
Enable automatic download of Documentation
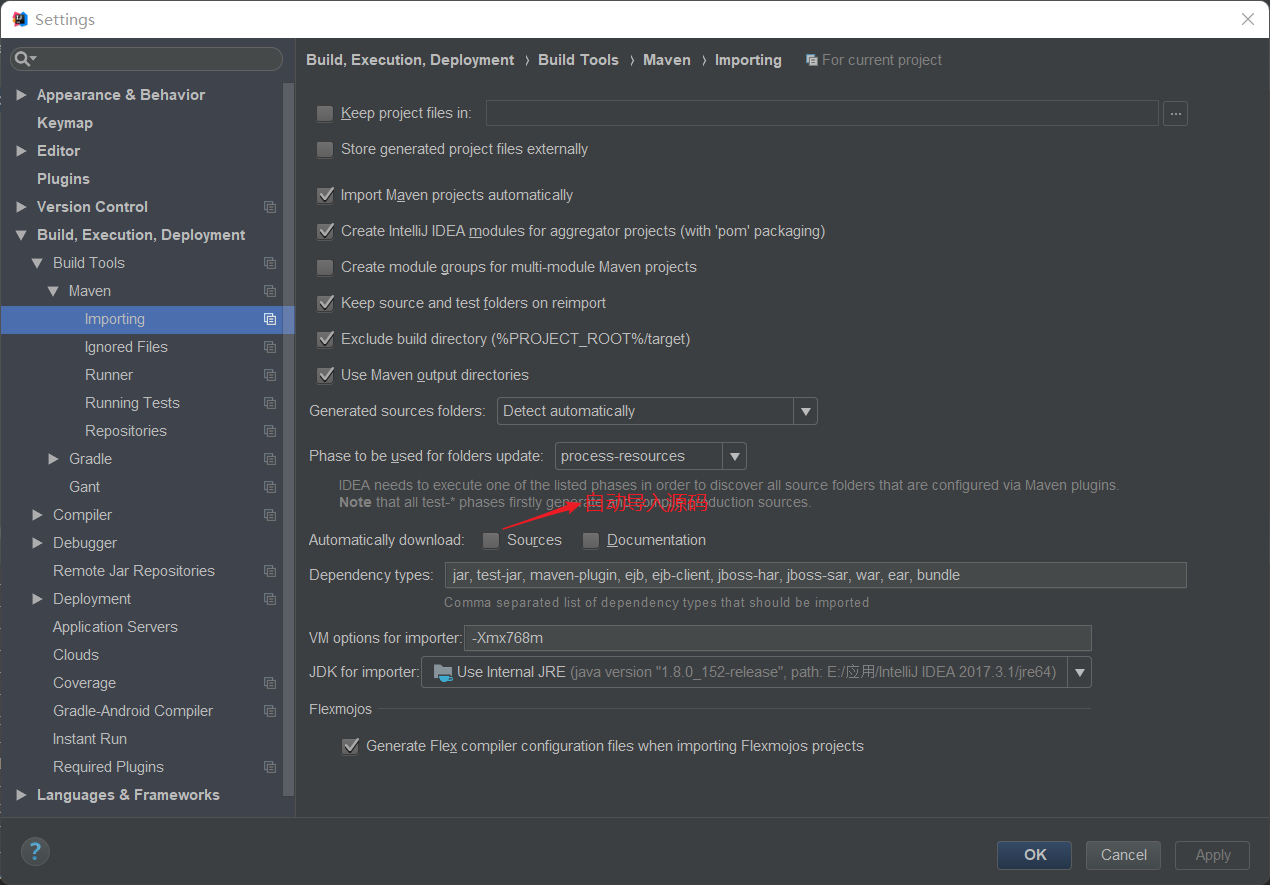[x=591, y=540]
